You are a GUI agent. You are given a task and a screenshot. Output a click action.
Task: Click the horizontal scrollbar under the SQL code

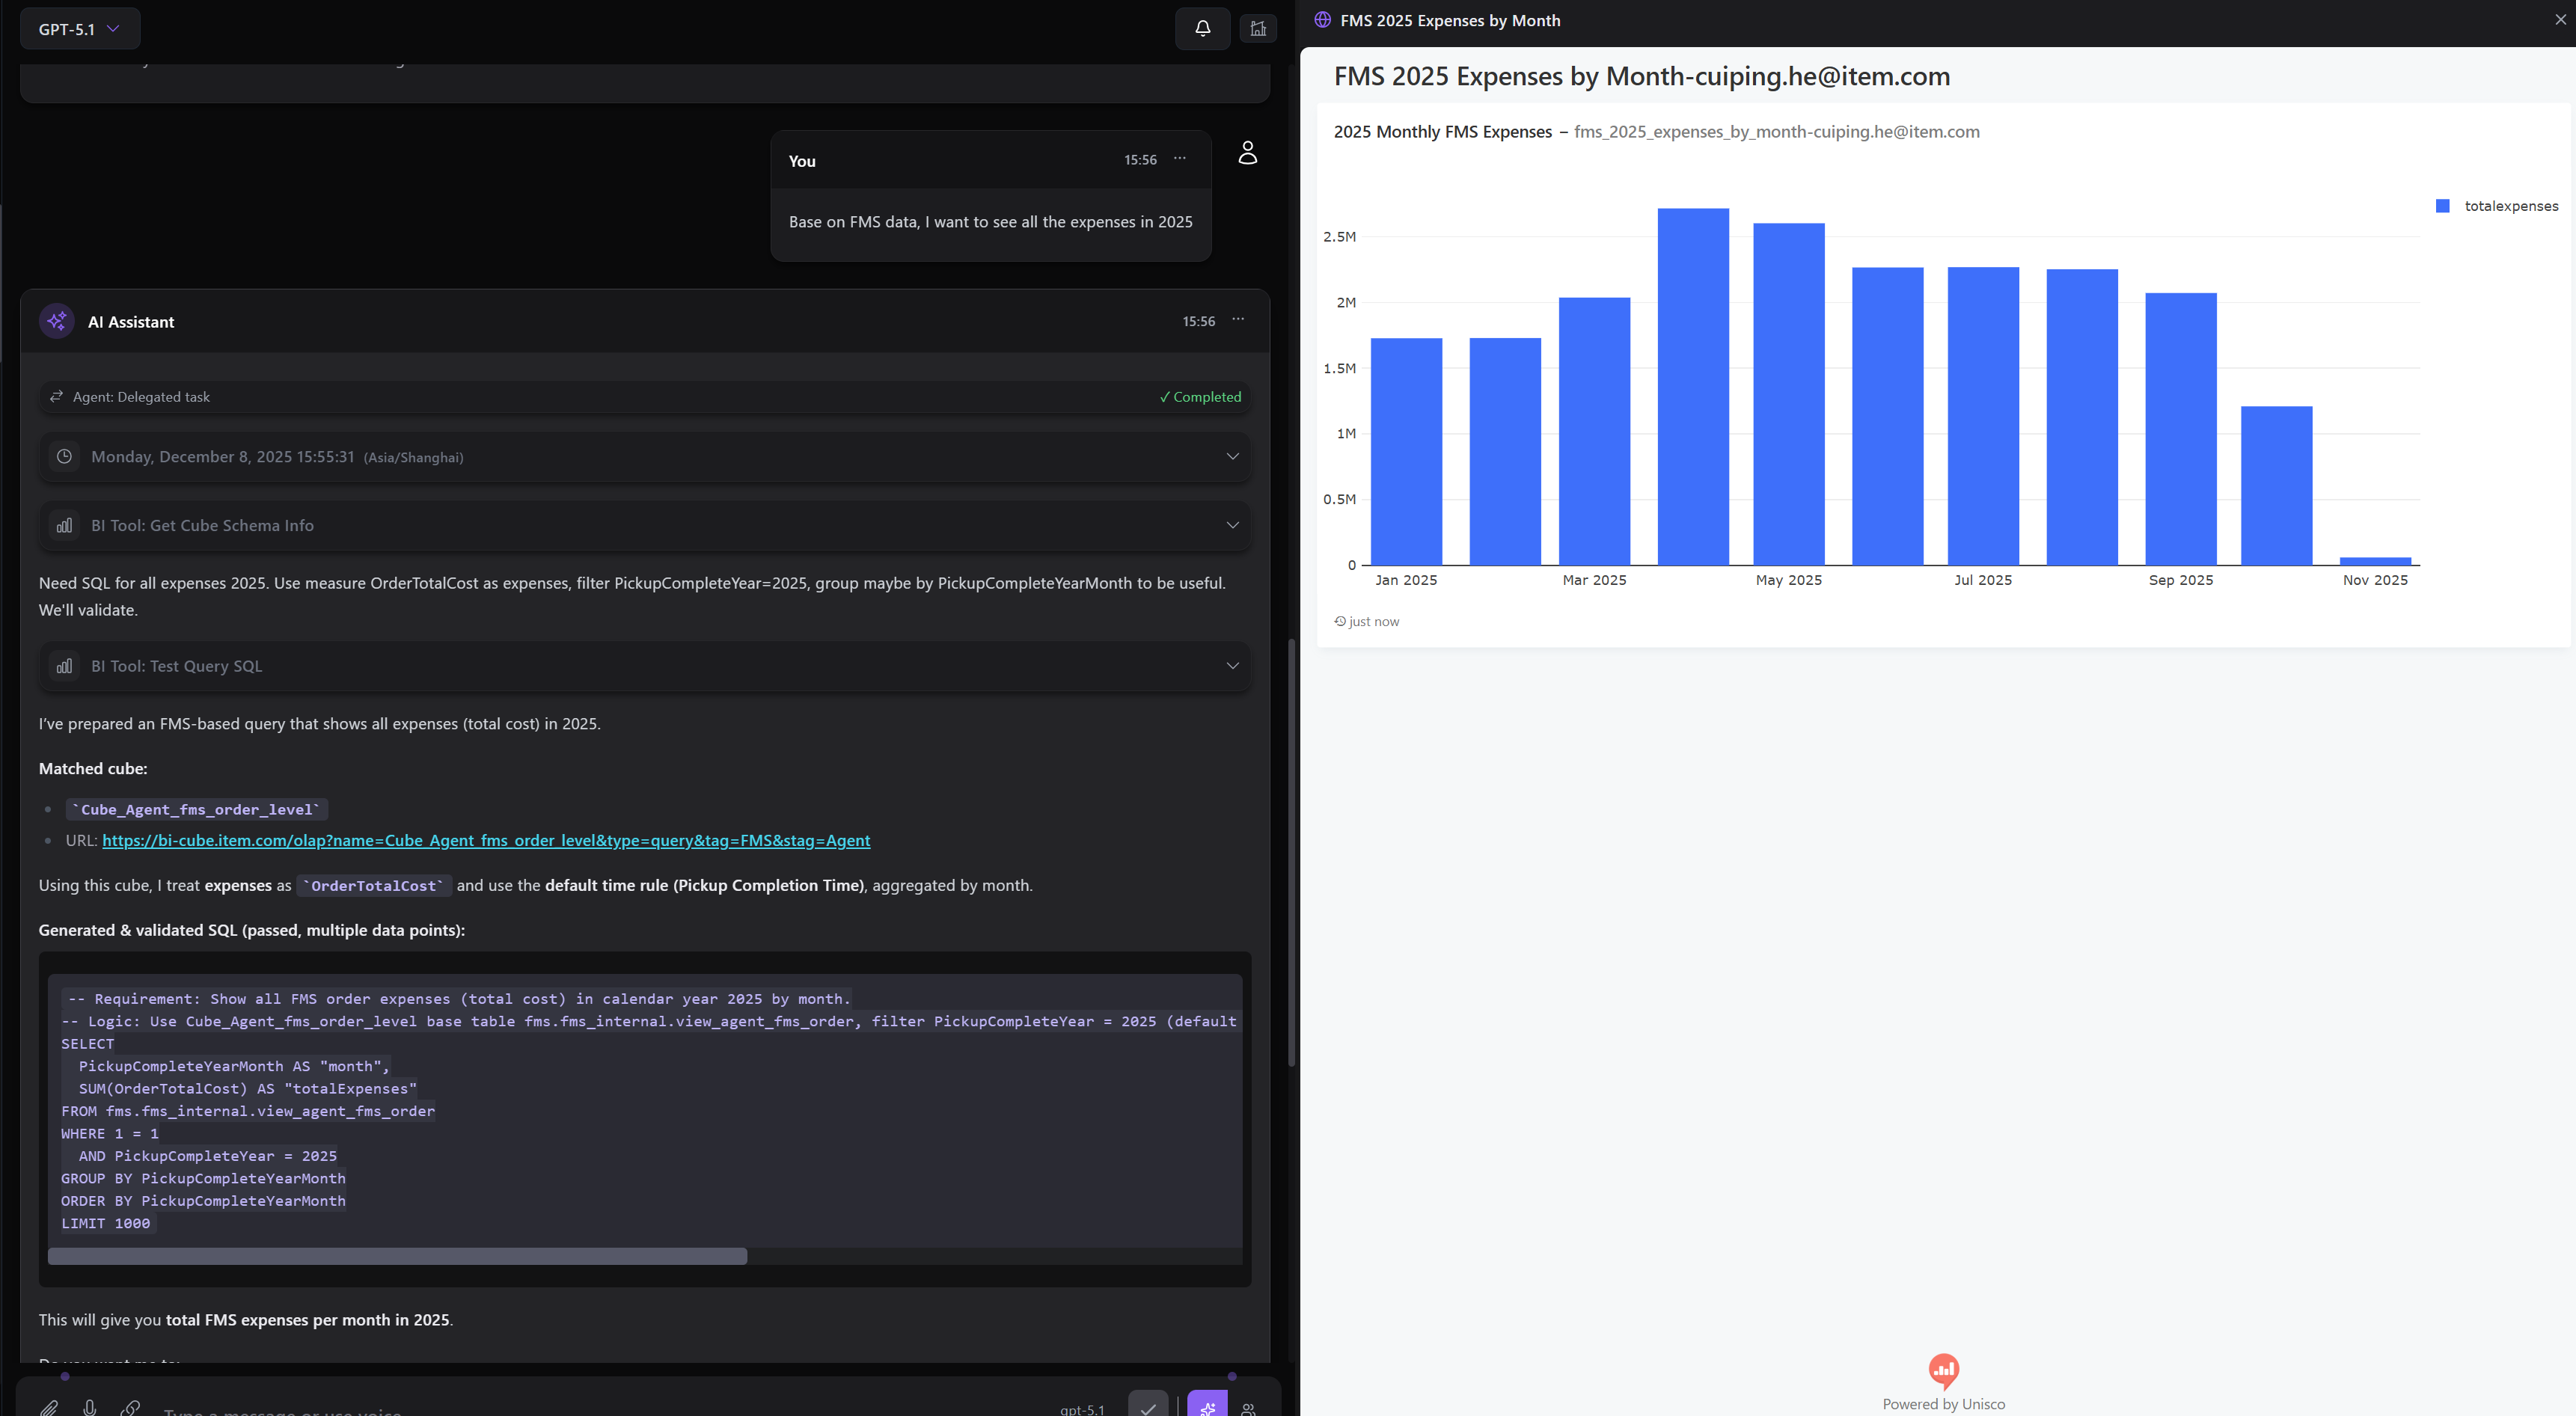398,1256
